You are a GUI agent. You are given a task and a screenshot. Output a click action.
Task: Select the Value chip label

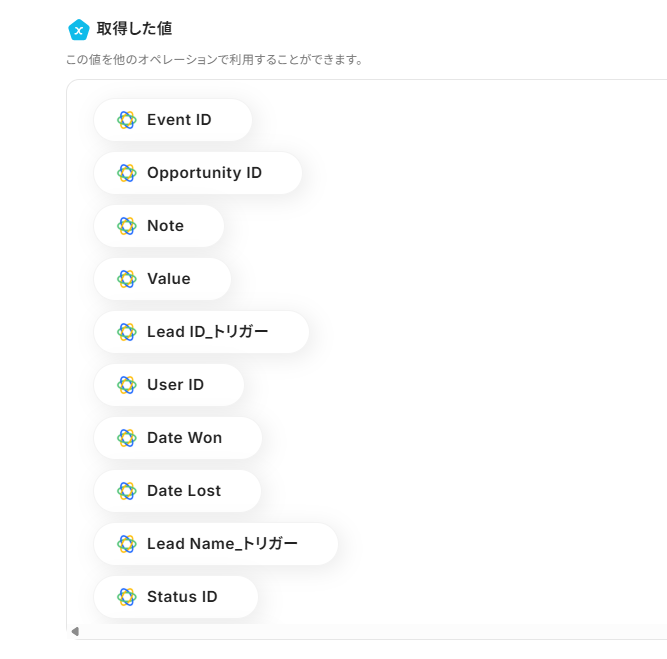(x=168, y=279)
